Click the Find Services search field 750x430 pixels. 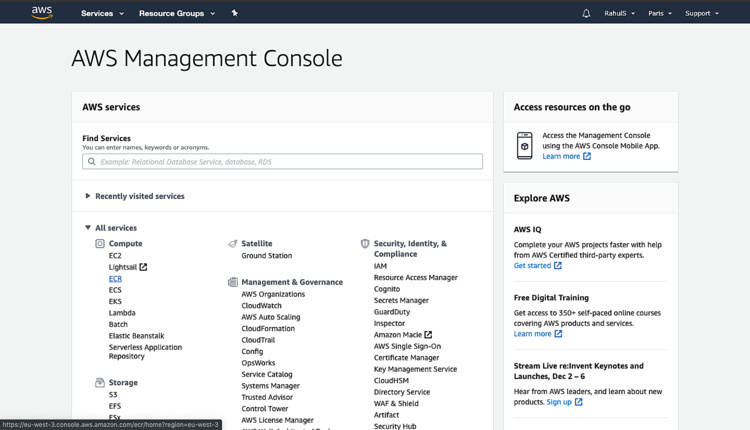282,161
